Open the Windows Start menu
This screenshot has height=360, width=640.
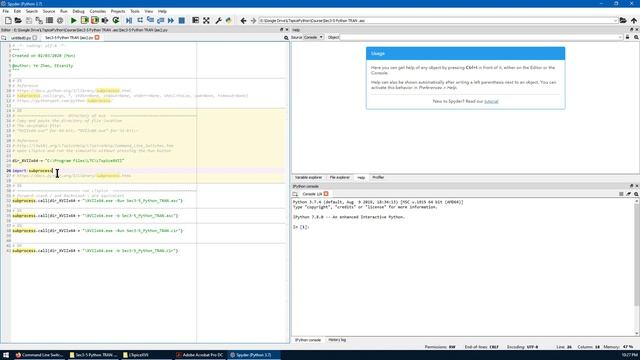coord(6,355)
